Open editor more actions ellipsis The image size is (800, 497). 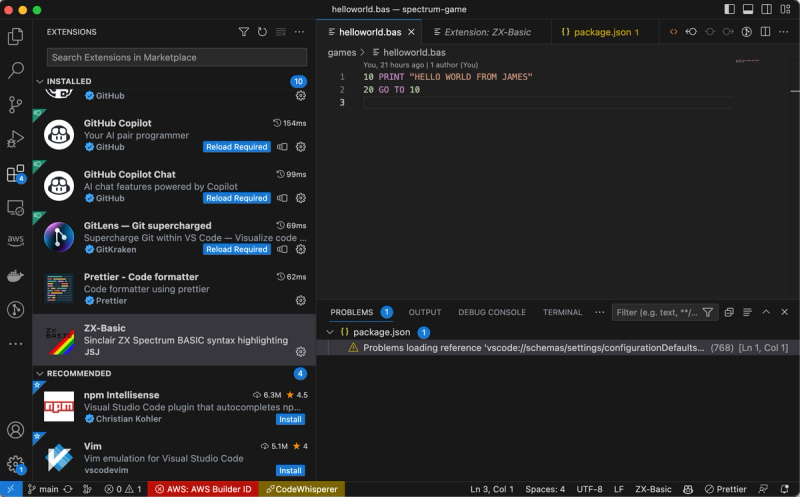coord(784,32)
